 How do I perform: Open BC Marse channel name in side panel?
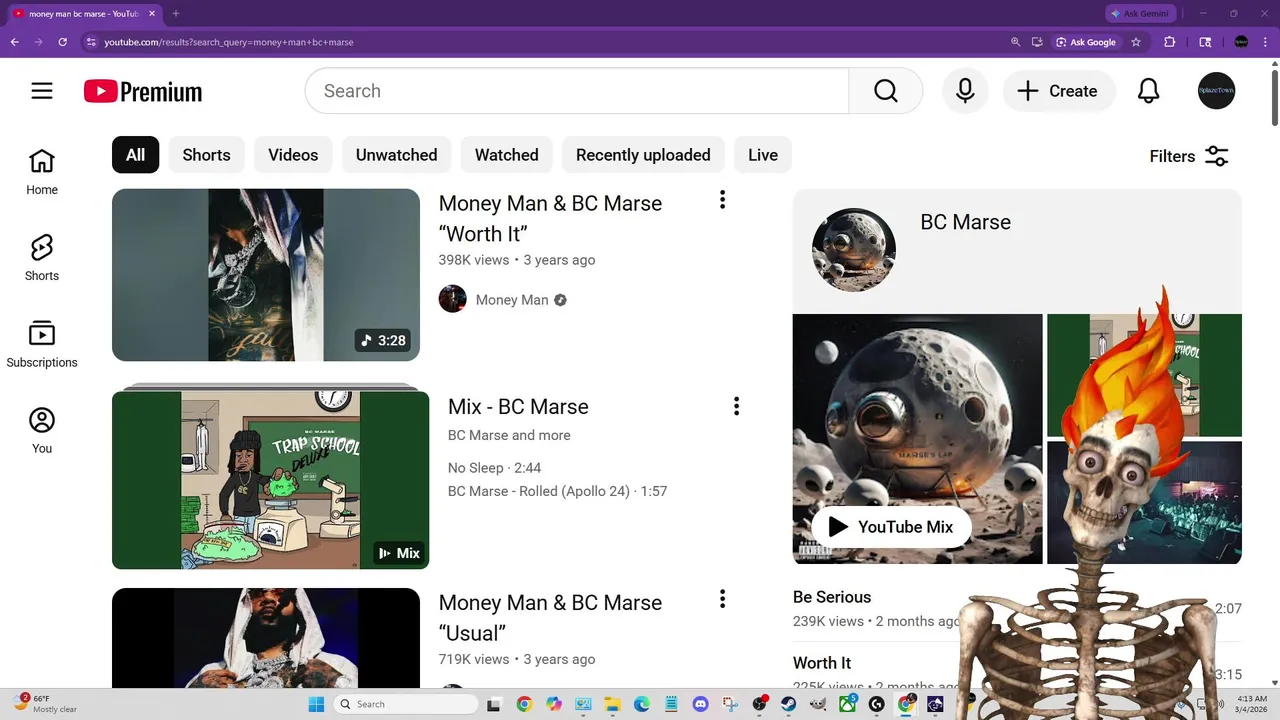965,222
